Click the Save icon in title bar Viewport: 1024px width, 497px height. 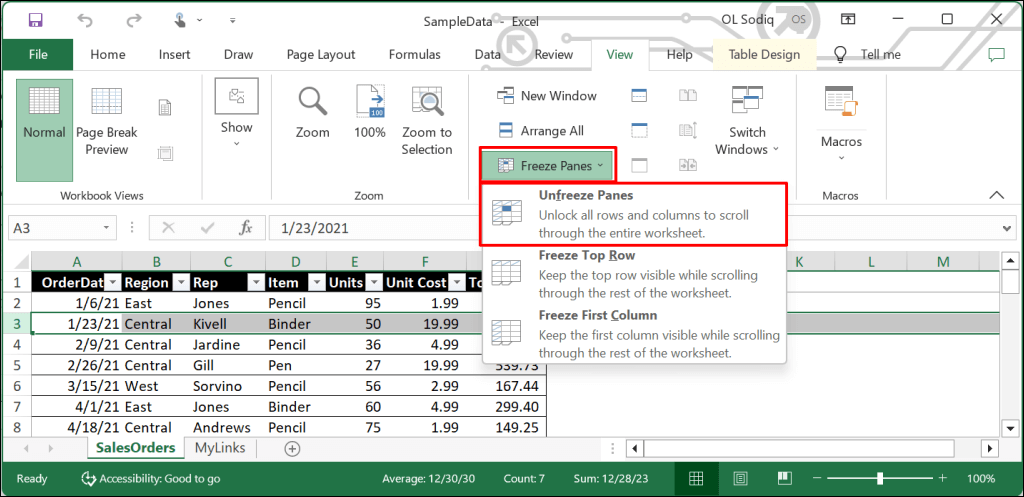pos(36,19)
